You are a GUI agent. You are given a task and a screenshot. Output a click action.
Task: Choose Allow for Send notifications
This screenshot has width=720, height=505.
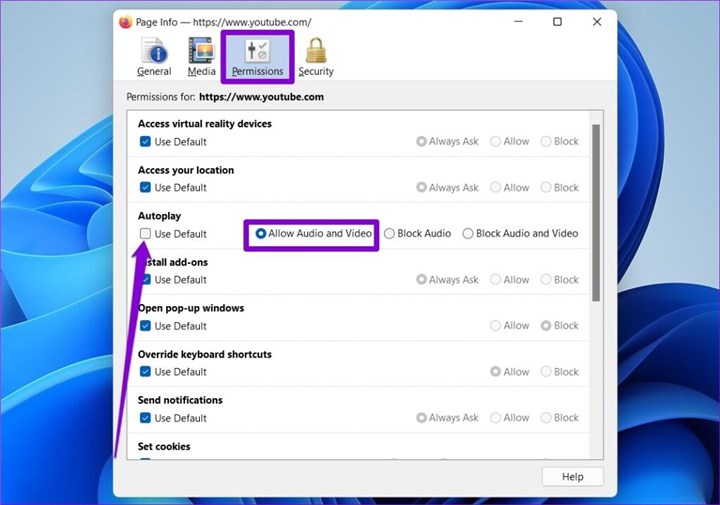click(x=495, y=418)
